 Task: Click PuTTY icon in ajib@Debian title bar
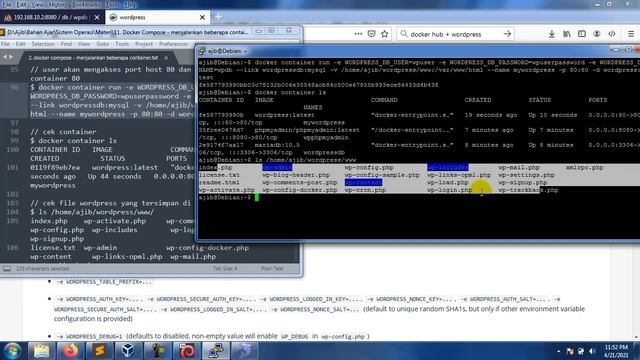click(202, 51)
